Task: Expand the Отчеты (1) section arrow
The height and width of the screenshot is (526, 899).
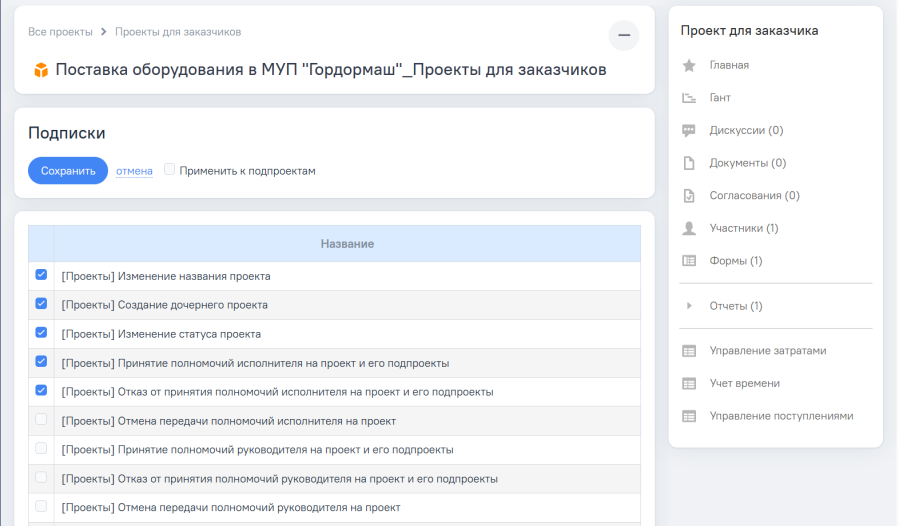Action: click(x=689, y=306)
